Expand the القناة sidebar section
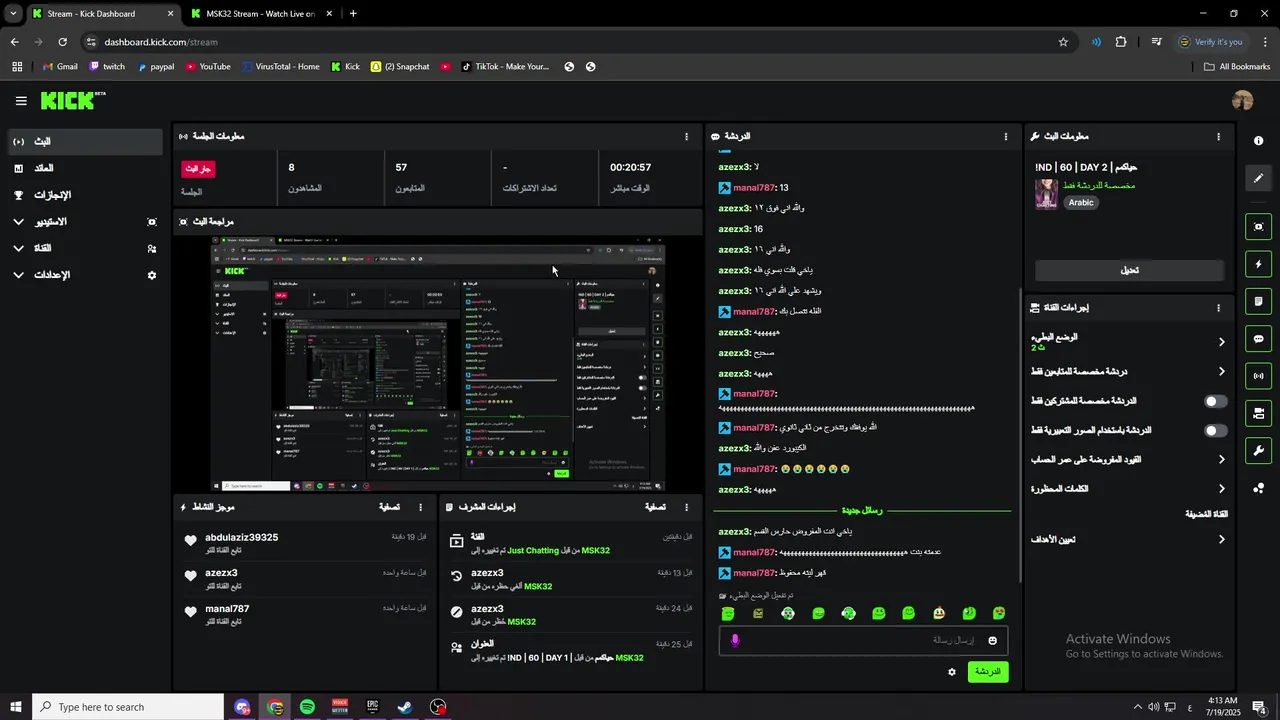The width and height of the screenshot is (1280, 720). pos(18,248)
